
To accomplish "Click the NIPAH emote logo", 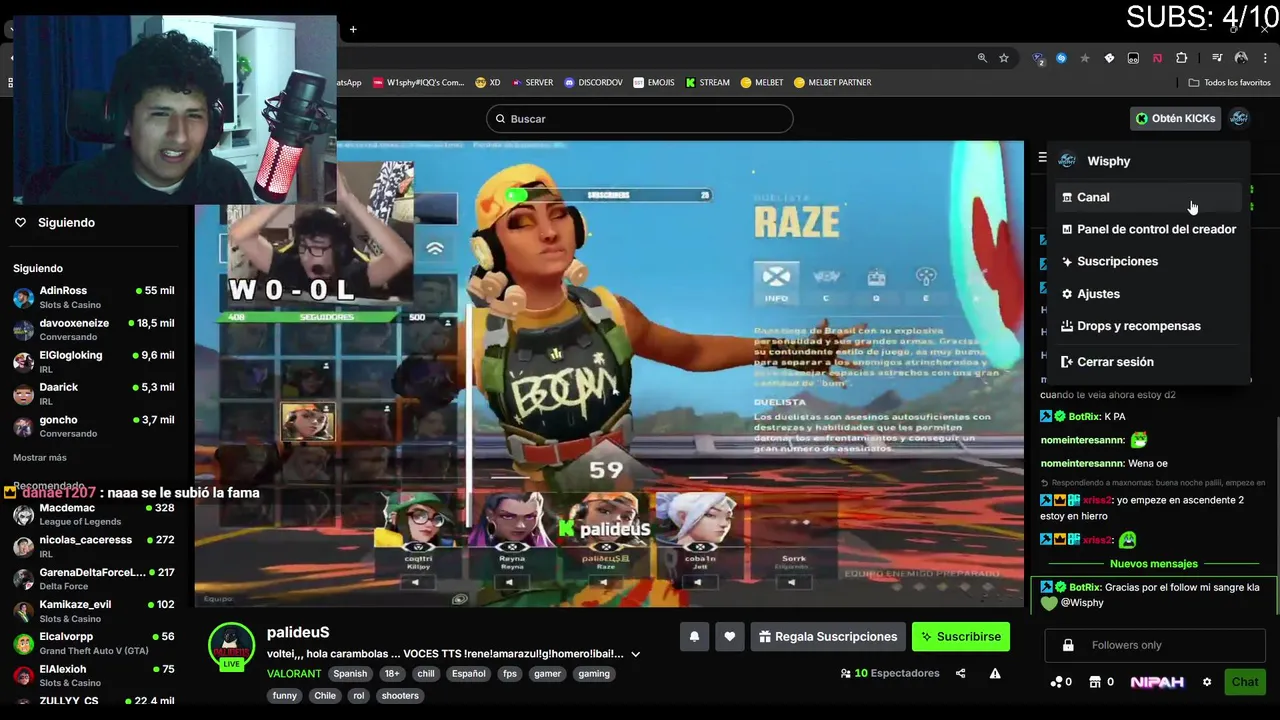I will tap(1157, 682).
